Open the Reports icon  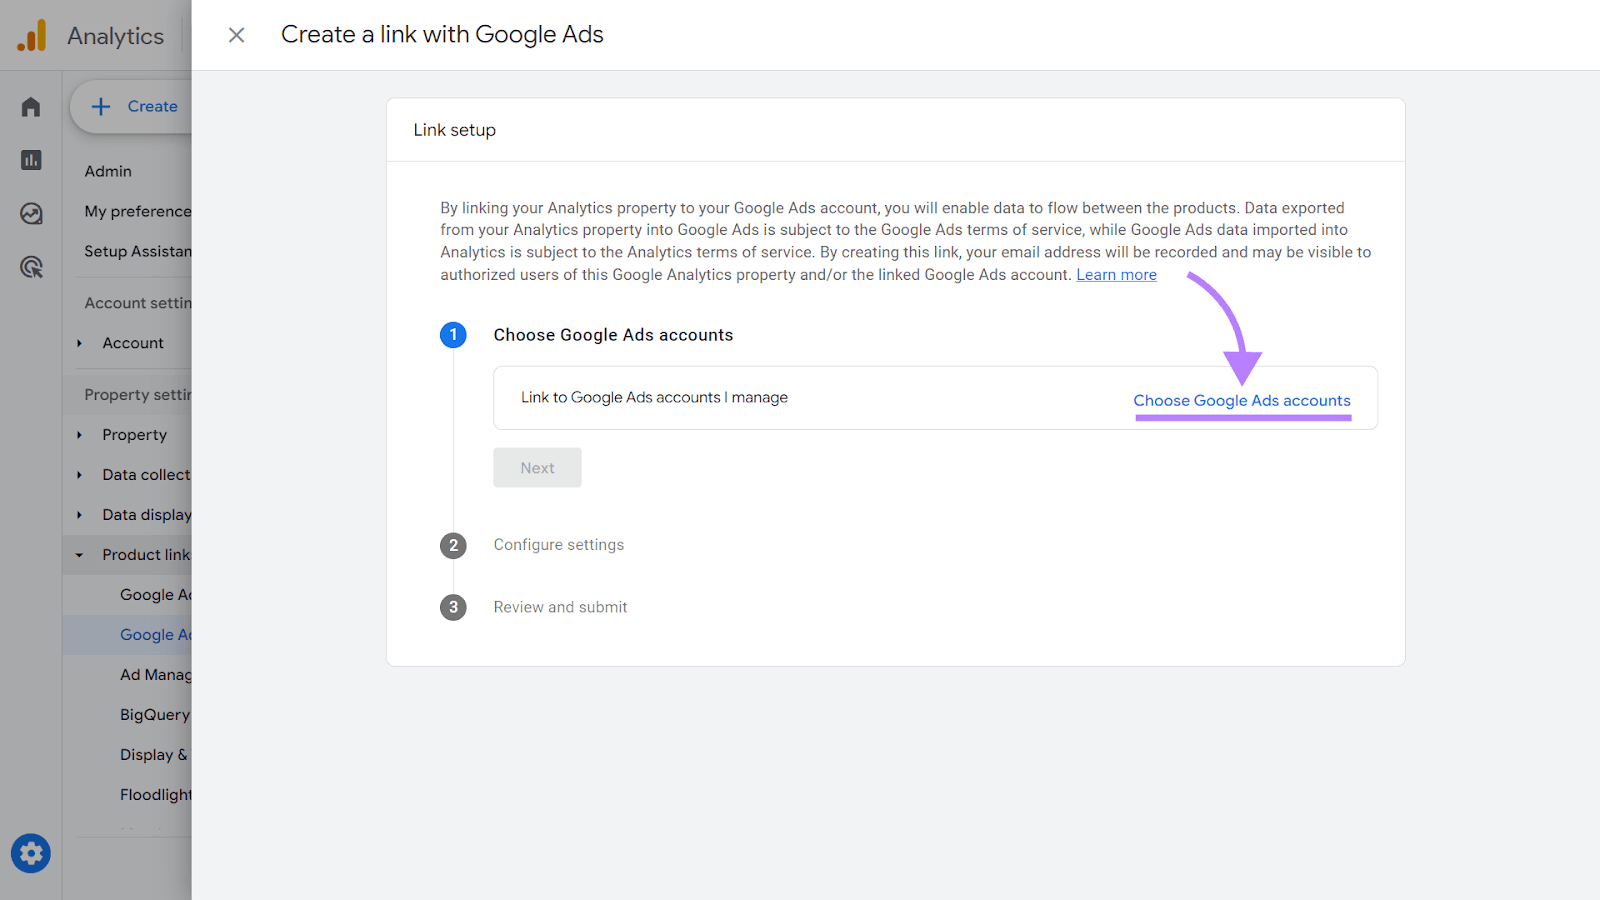point(30,159)
